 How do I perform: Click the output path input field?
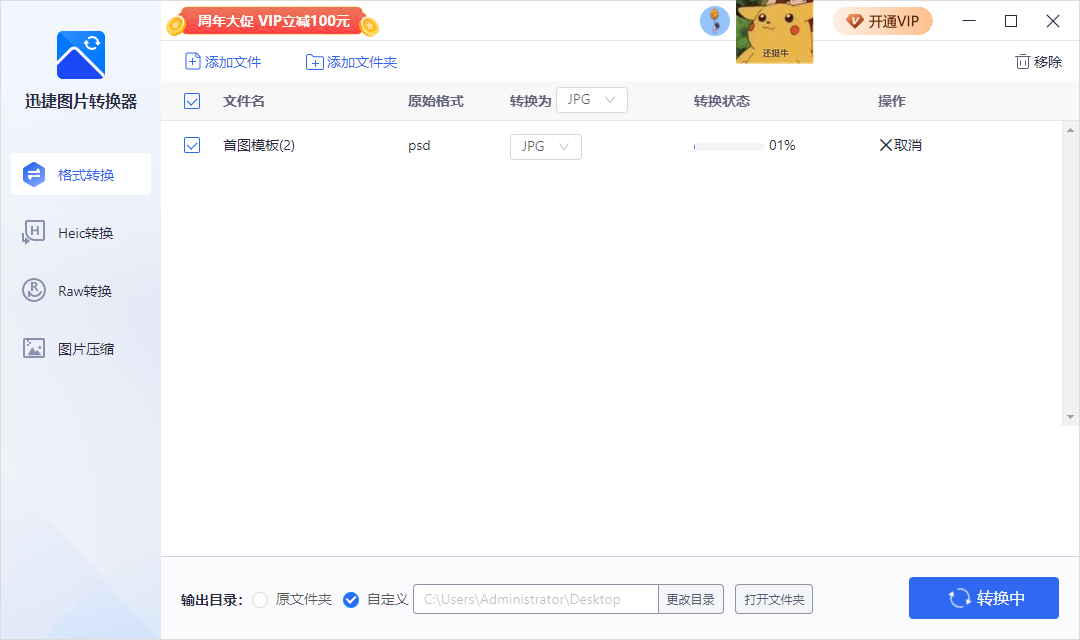536,599
